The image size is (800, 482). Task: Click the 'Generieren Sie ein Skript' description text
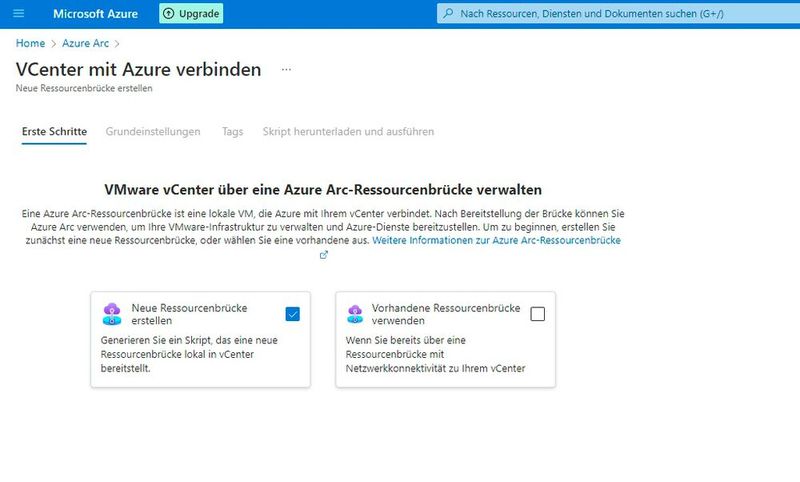coord(189,354)
